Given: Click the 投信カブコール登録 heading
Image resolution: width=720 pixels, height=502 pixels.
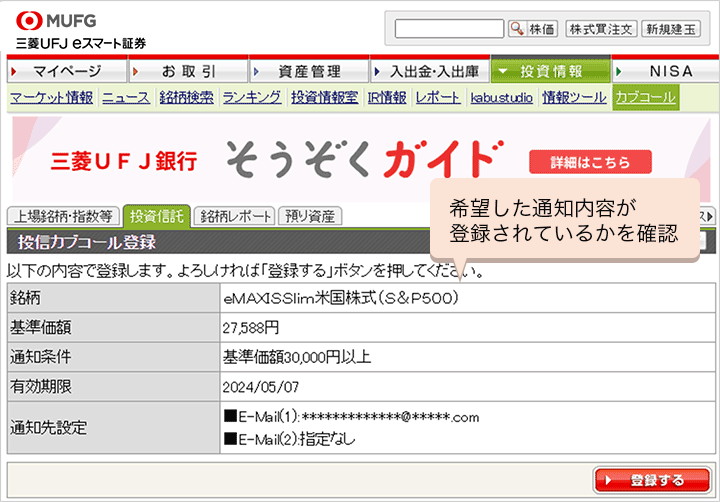Looking at the screenshot, I should (87, 242).
